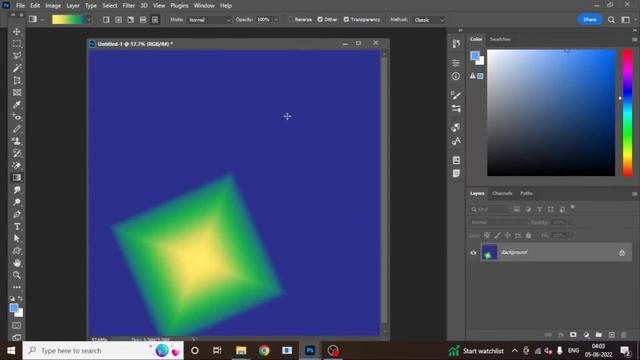
Task: Select the Gradient tool
Action: point(17,178)
